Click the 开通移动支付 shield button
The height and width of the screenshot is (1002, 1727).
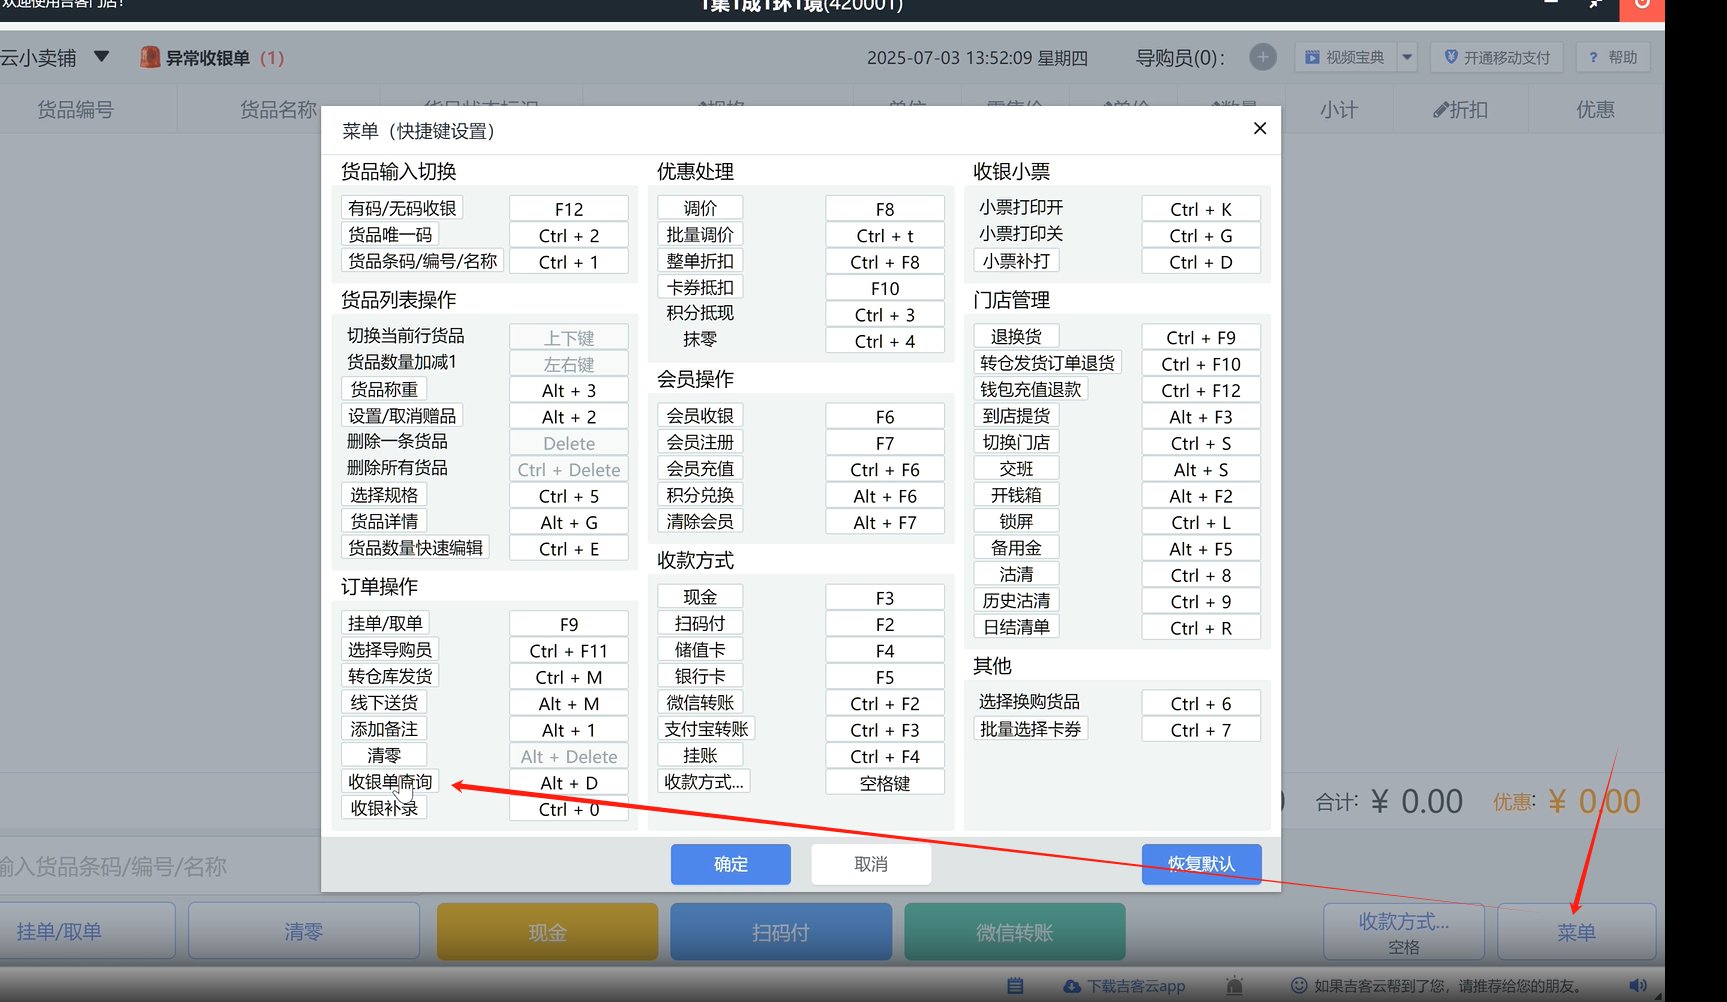[x=1497, y=57]
